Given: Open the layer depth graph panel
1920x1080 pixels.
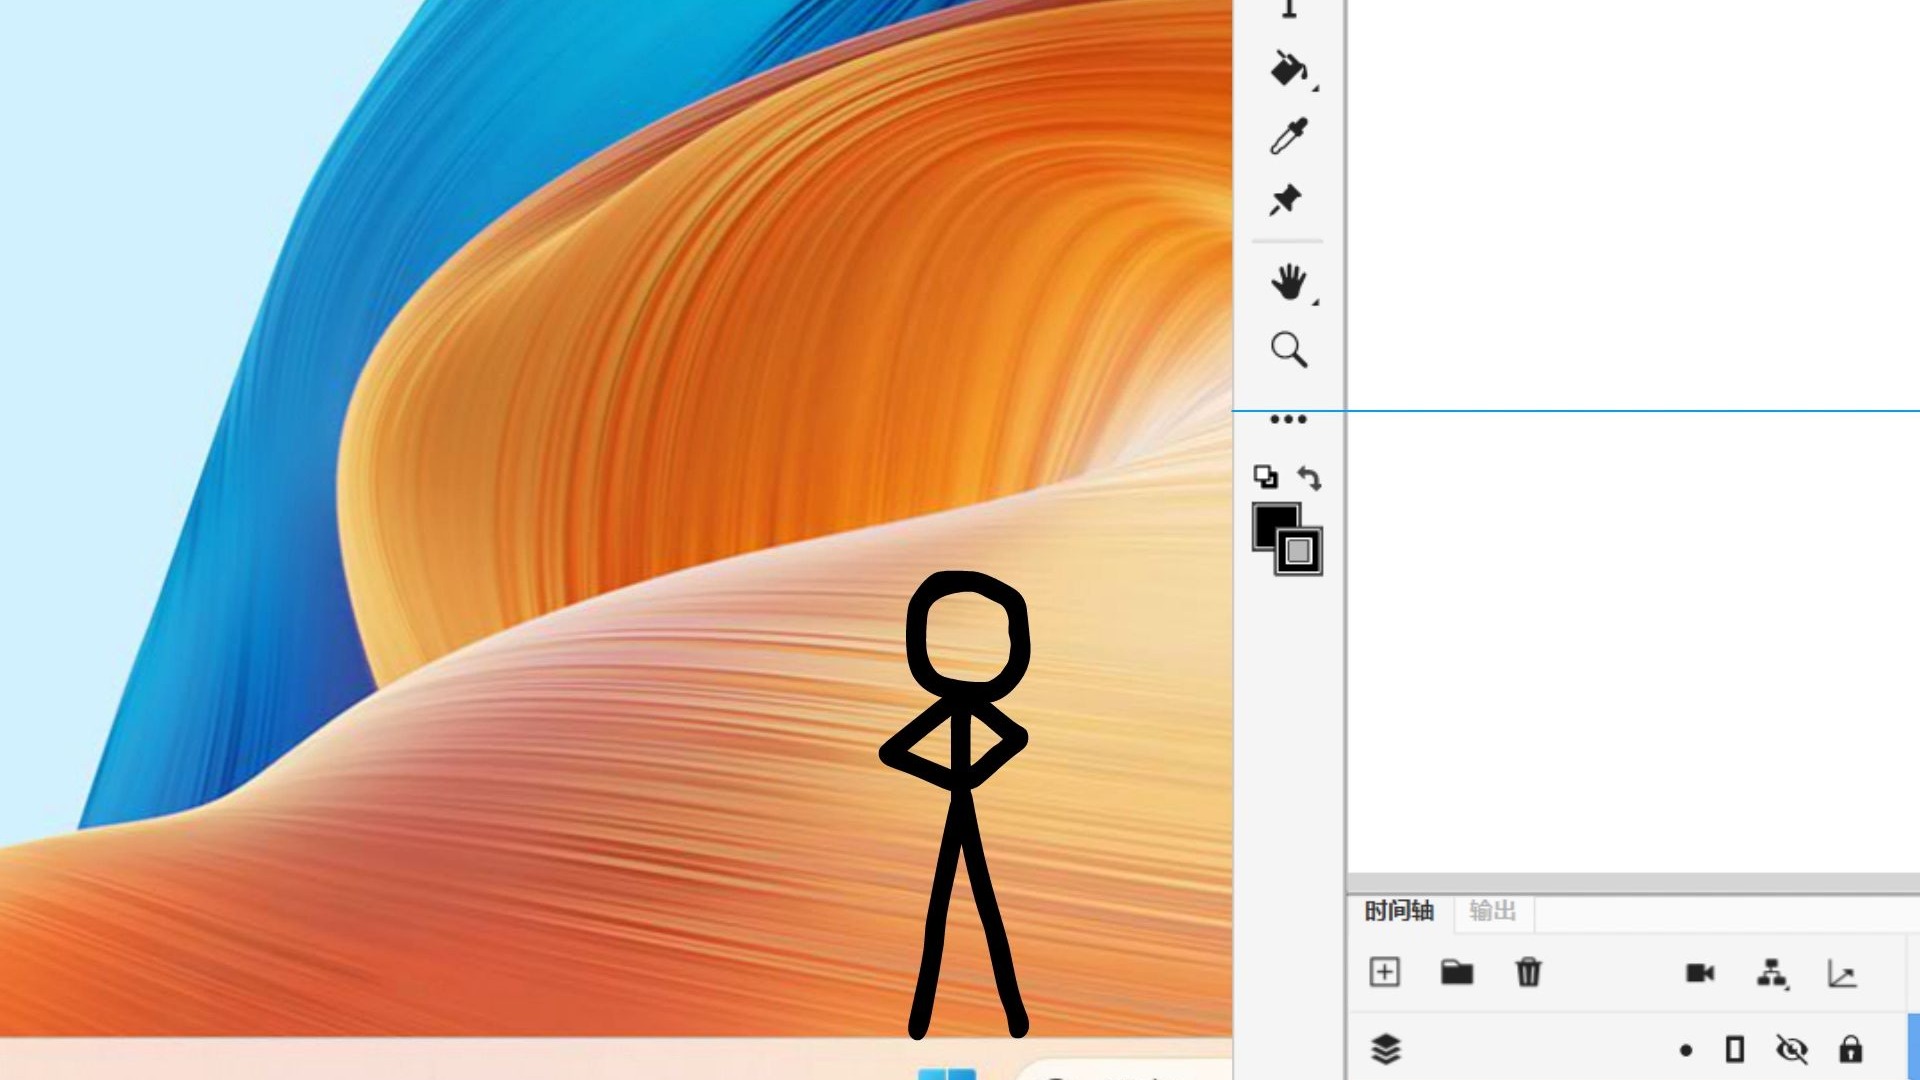Looking at the screenshot, I should pos(1842,974).
